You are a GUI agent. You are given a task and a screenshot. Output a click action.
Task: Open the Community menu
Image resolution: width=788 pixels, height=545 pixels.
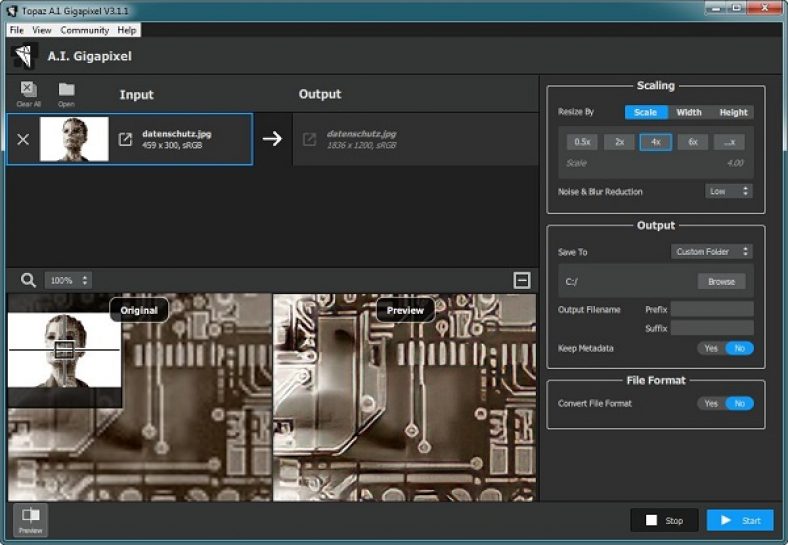[84, 30]
